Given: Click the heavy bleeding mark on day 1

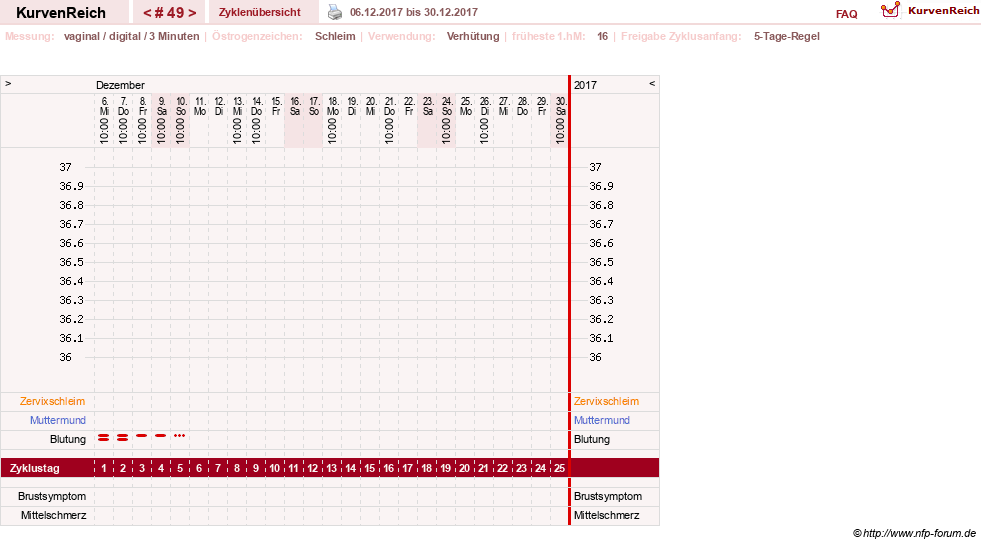Looking at the screenshot, I should pos(103,437).
